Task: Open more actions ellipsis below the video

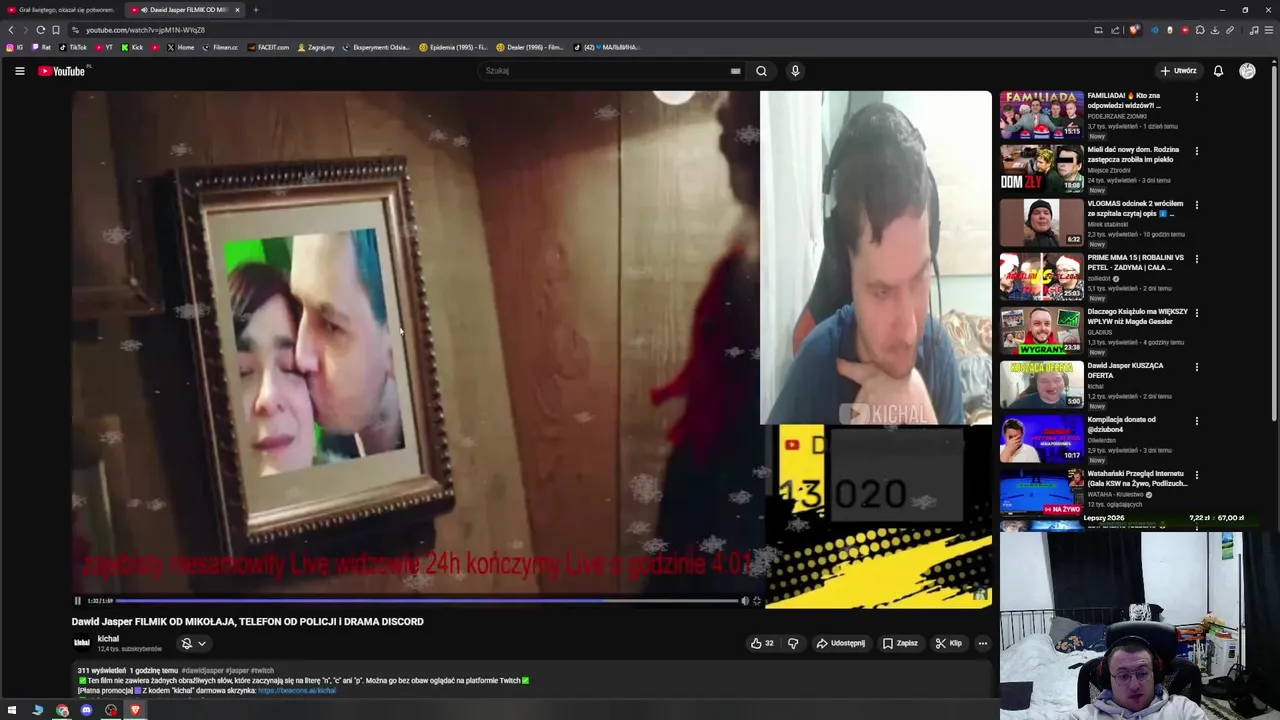Action: click(983, 643)
